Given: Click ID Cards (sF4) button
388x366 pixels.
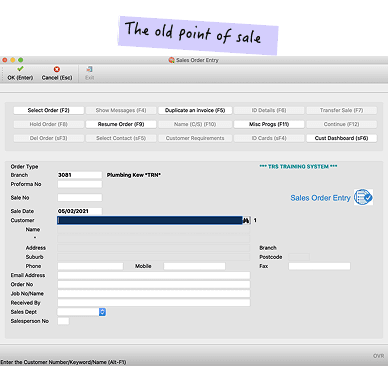Looking at the screenshot, I should pyautogui.click(x=269, y=138).
